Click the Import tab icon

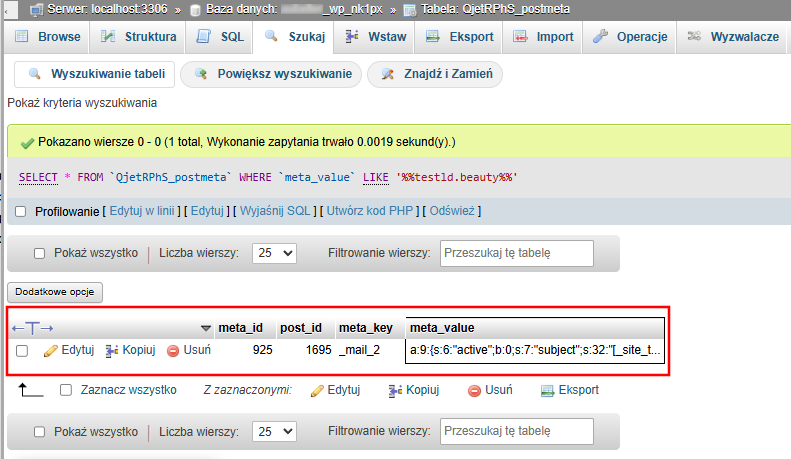click(520, 36)
